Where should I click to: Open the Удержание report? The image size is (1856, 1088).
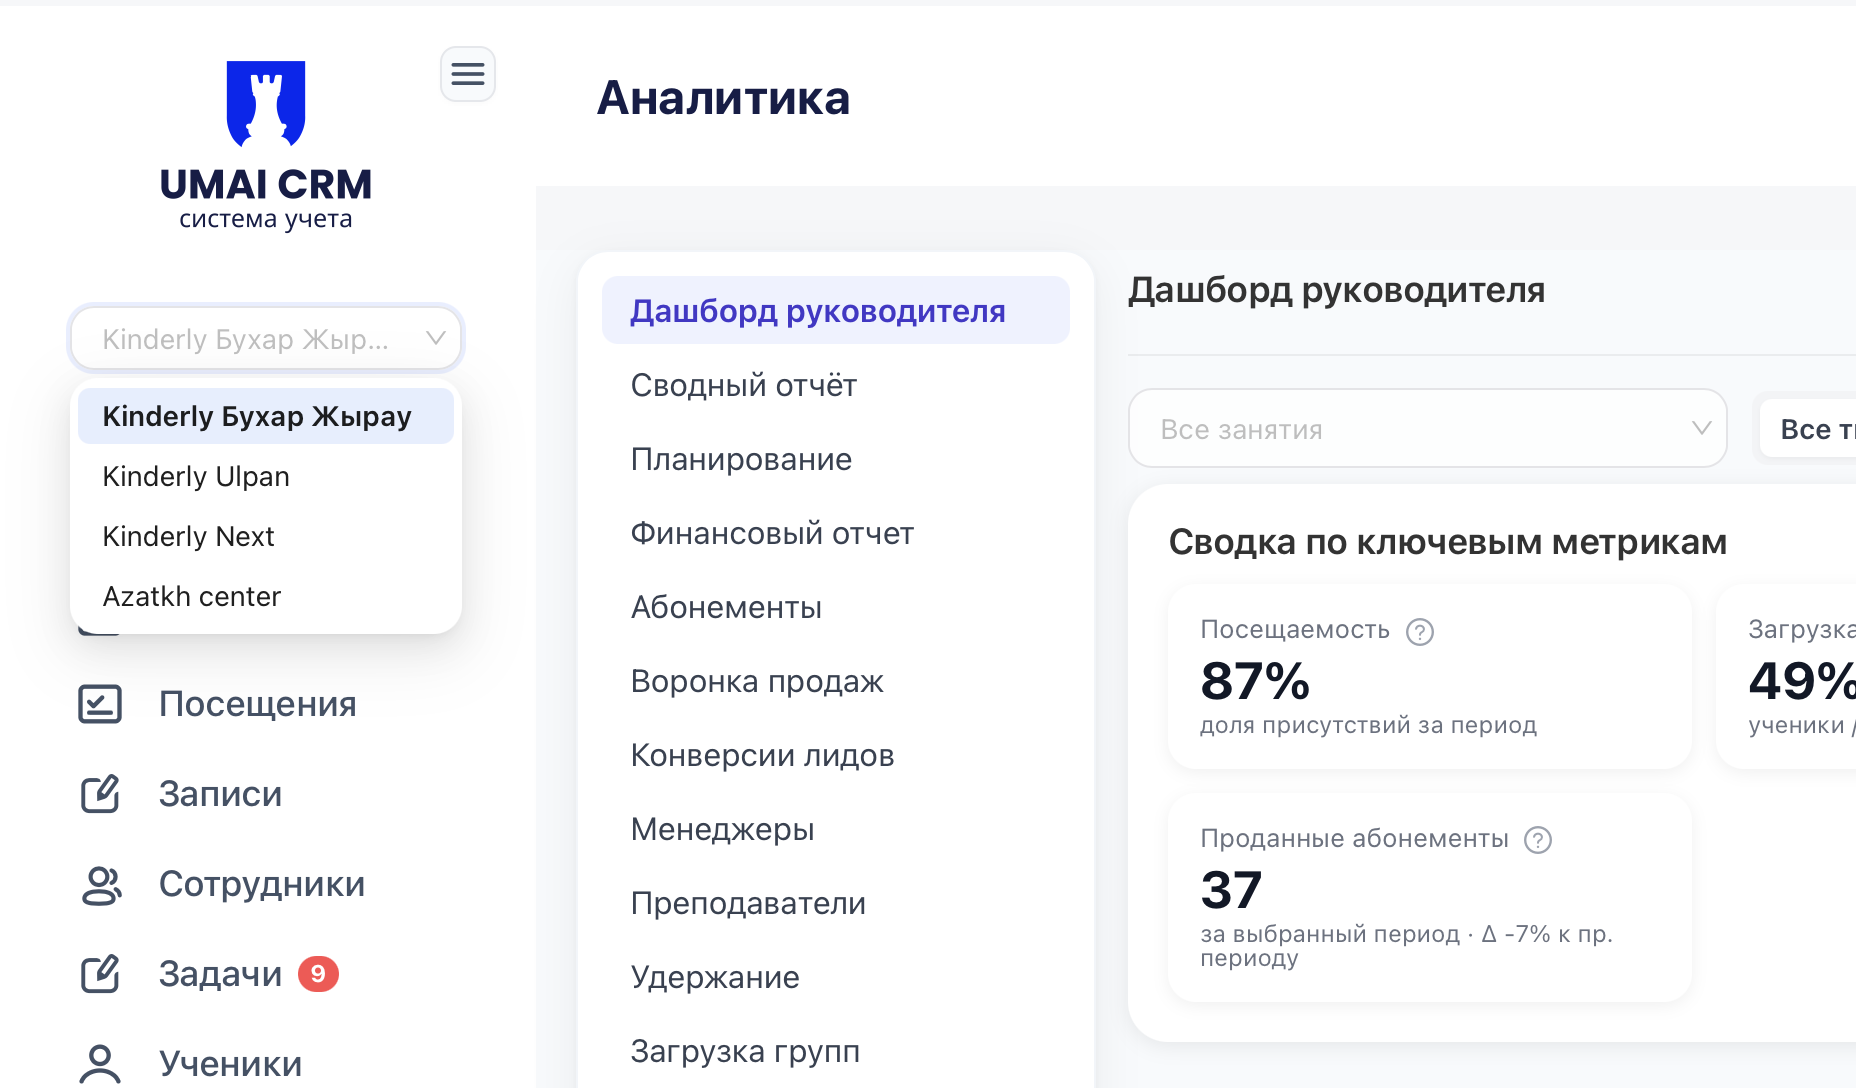(x=715, y=977)
